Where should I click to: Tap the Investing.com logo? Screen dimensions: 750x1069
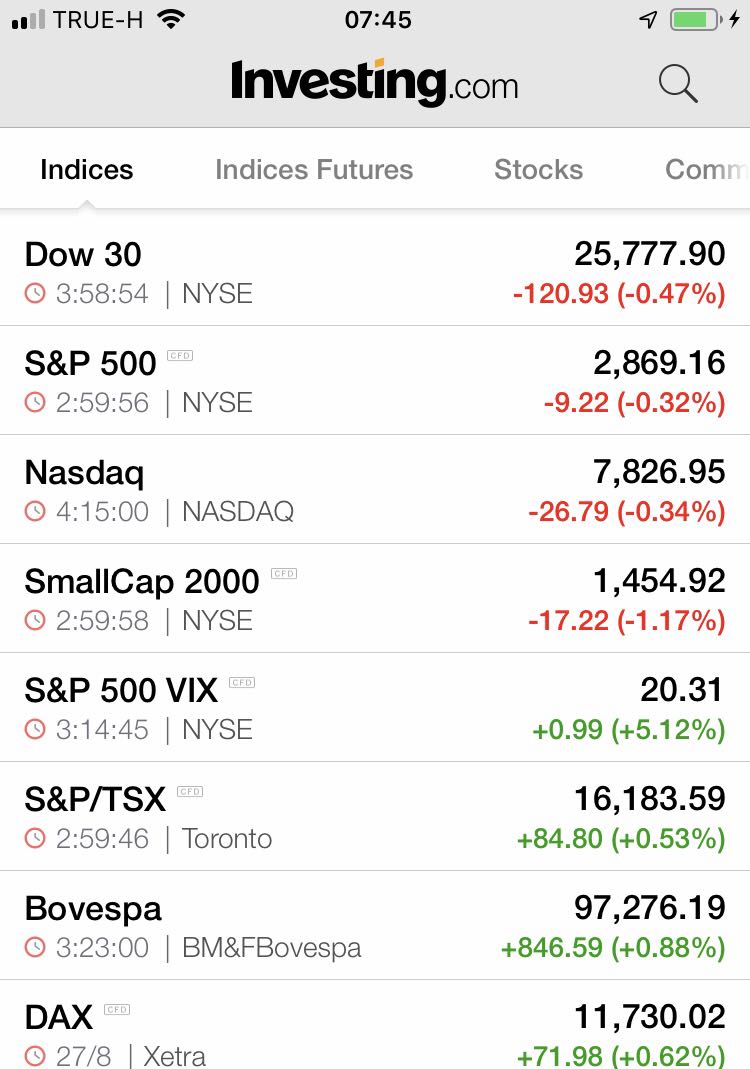pos(374,83)
